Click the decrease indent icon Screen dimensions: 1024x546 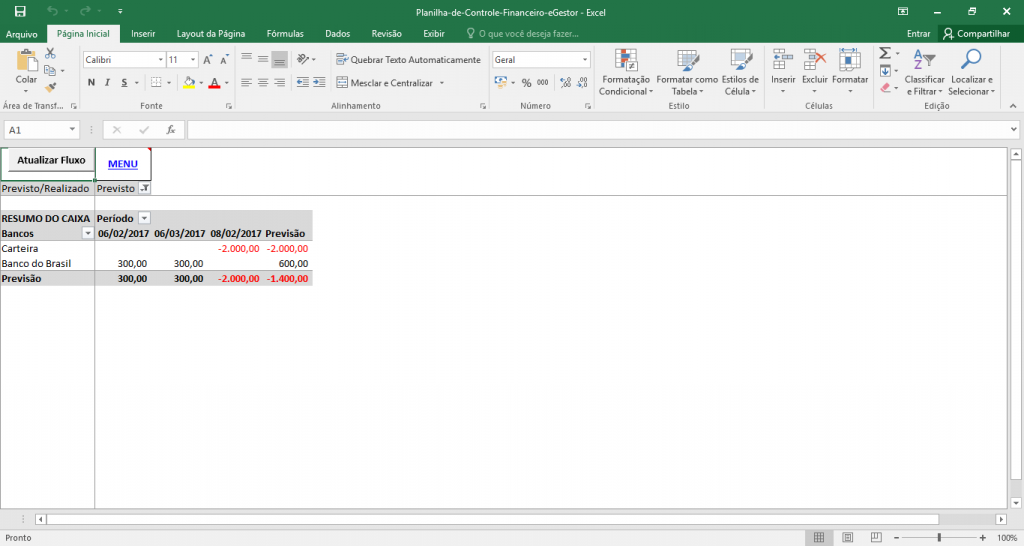click(x=302, y=82)
